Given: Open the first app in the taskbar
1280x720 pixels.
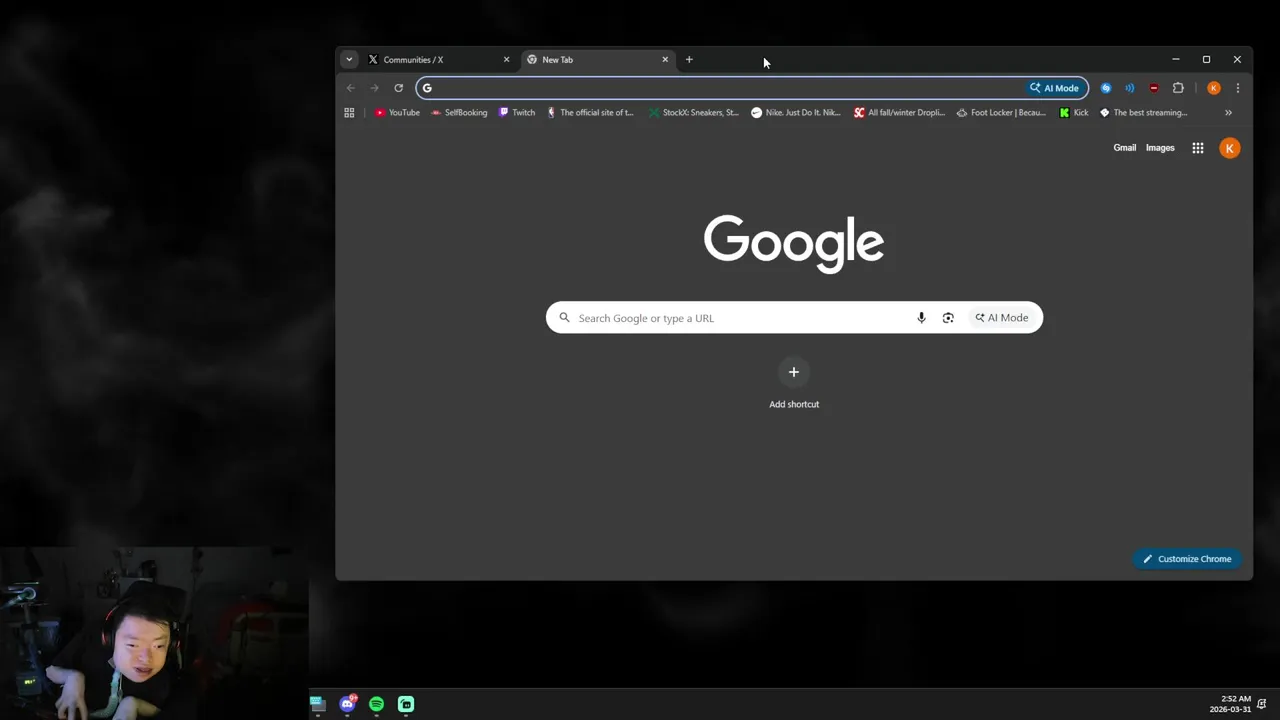Looking at the screenshot, I should 318,704.
